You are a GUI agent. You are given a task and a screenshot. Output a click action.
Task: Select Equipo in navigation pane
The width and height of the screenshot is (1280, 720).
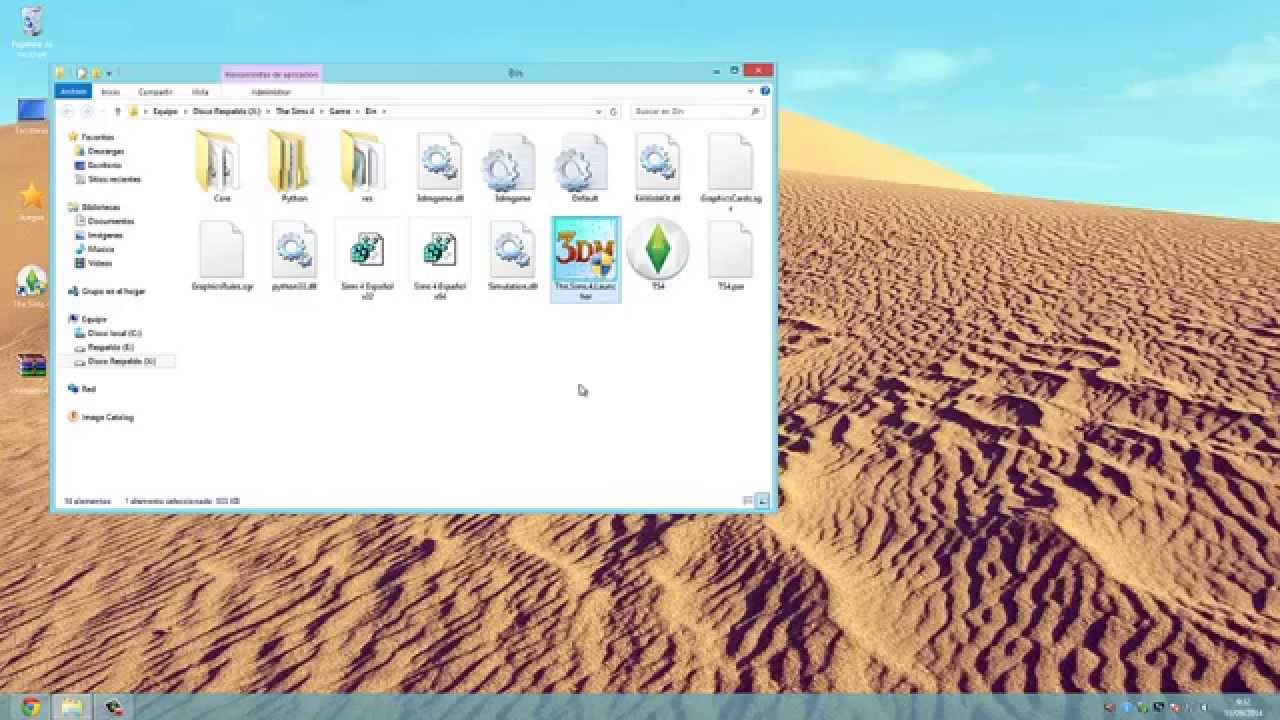point(88,319)
